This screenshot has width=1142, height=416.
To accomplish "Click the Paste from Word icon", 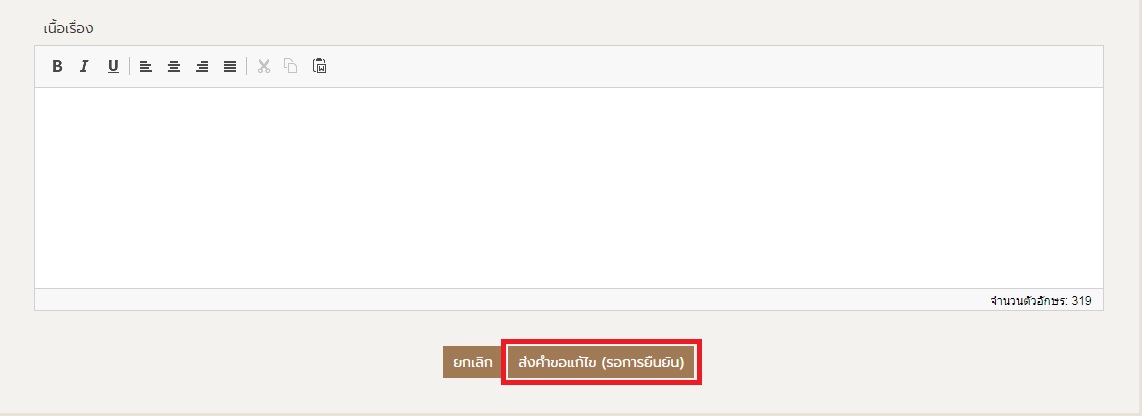I will [x=319, y=66].
